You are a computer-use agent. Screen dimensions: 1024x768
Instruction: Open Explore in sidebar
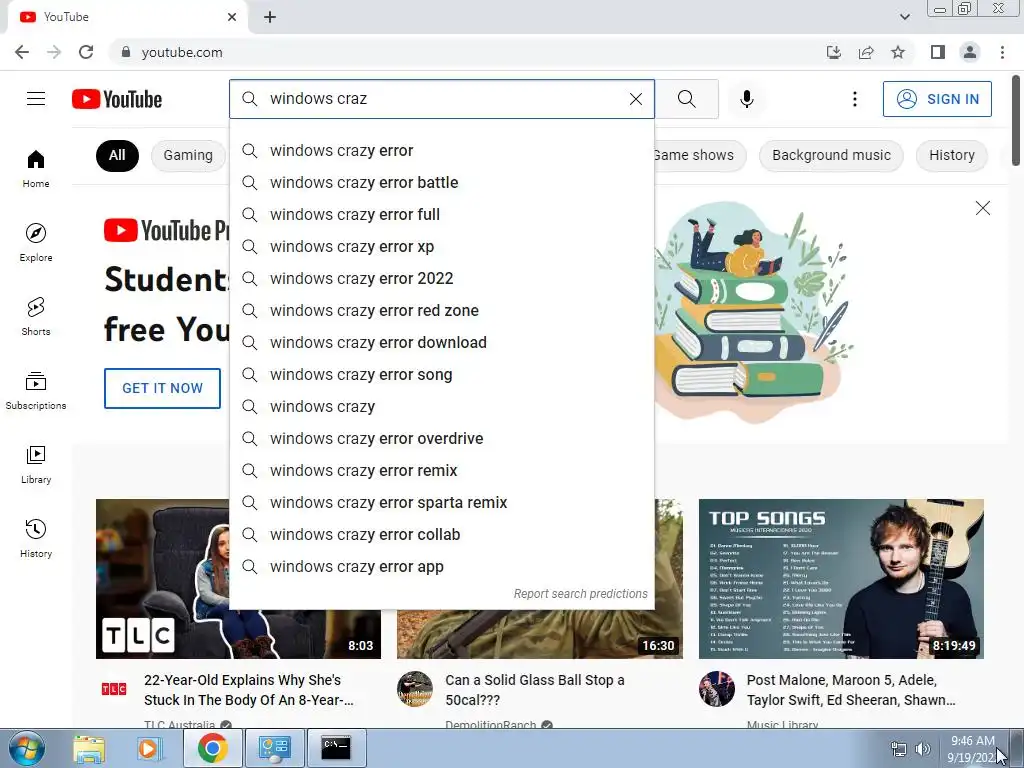pos(36,242)
